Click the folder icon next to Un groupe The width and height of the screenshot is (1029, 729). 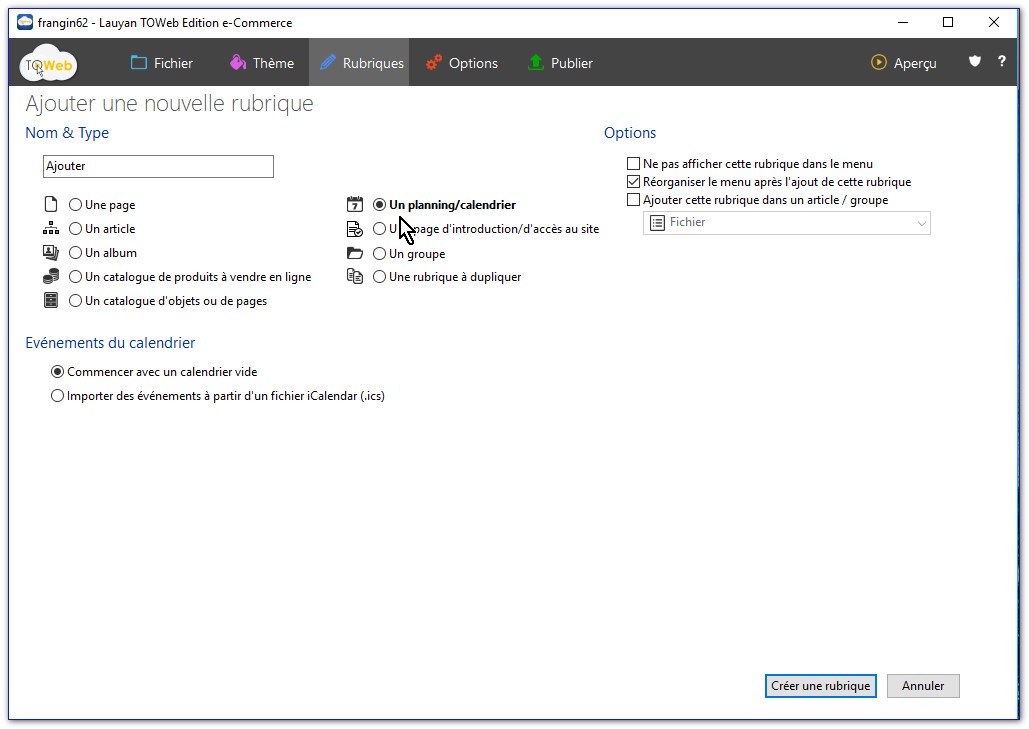click(355, 254)
